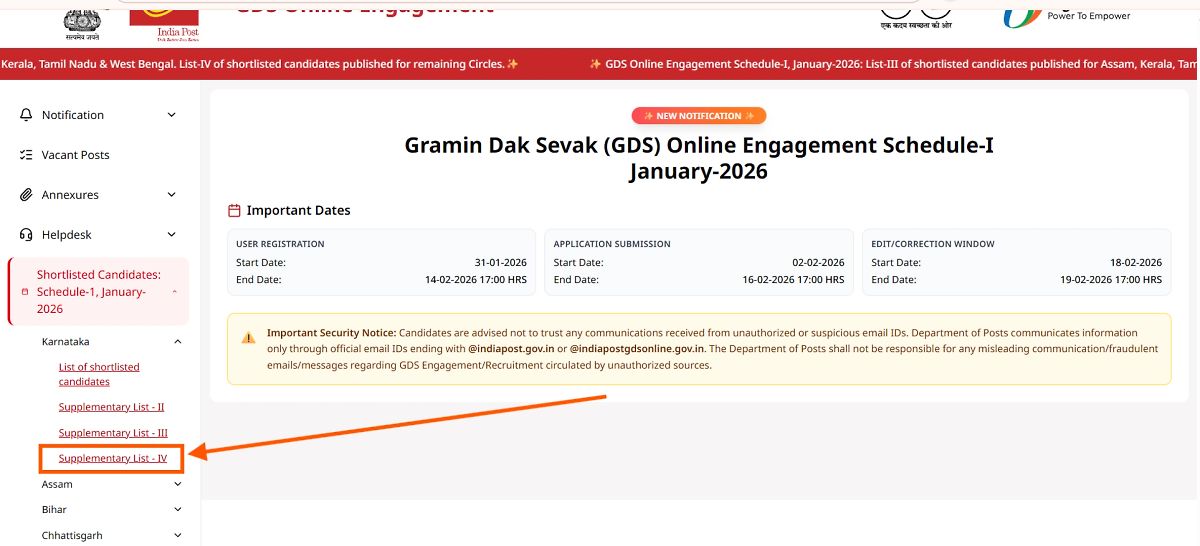
Task: Click the start date 31-01-2026
Action: pyautogui.click(x=501, y=263)
